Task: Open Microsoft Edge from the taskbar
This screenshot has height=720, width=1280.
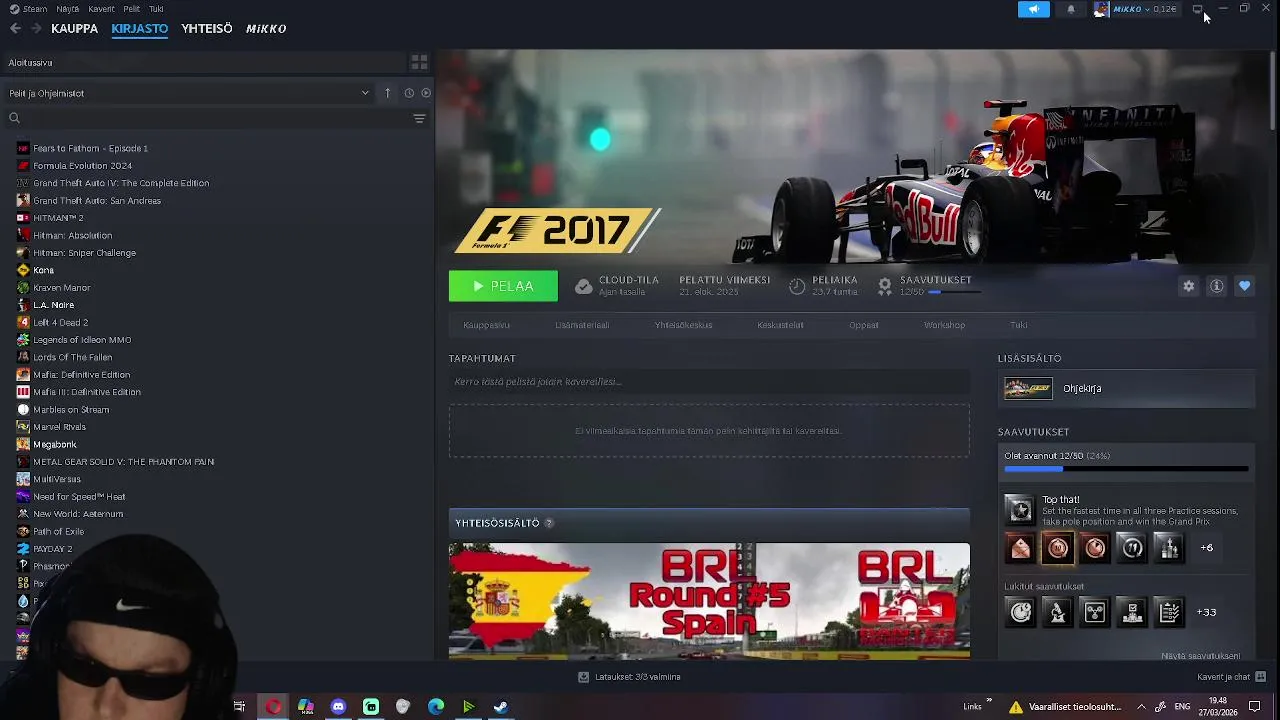Action: (x=436, y=707)
